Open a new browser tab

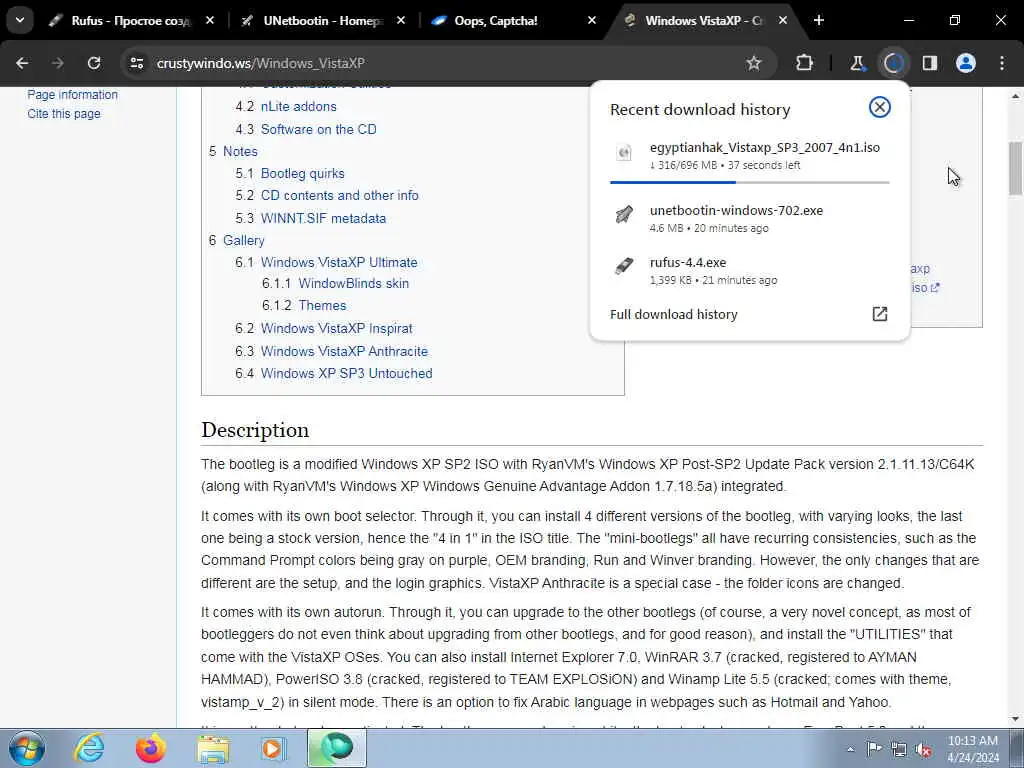(x=819, y=21)
